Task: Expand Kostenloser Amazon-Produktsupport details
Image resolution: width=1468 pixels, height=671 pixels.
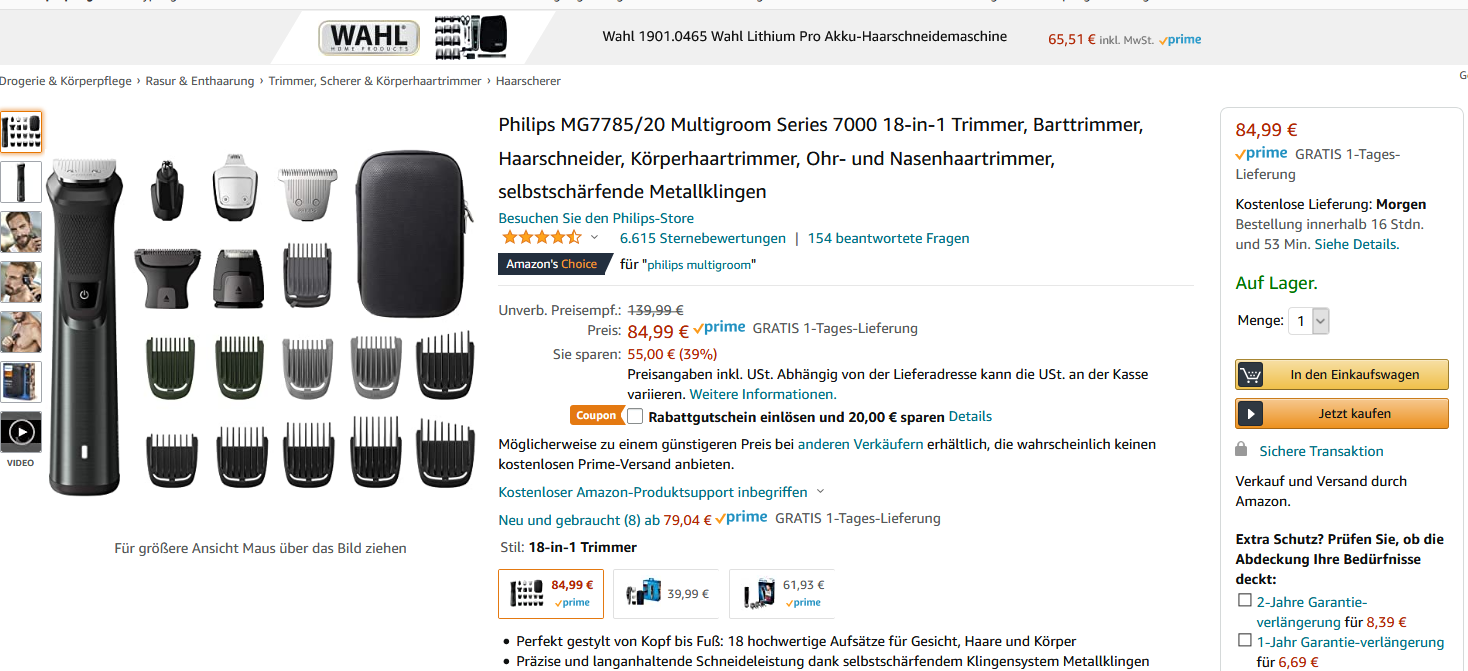Action: click(820, 492)
